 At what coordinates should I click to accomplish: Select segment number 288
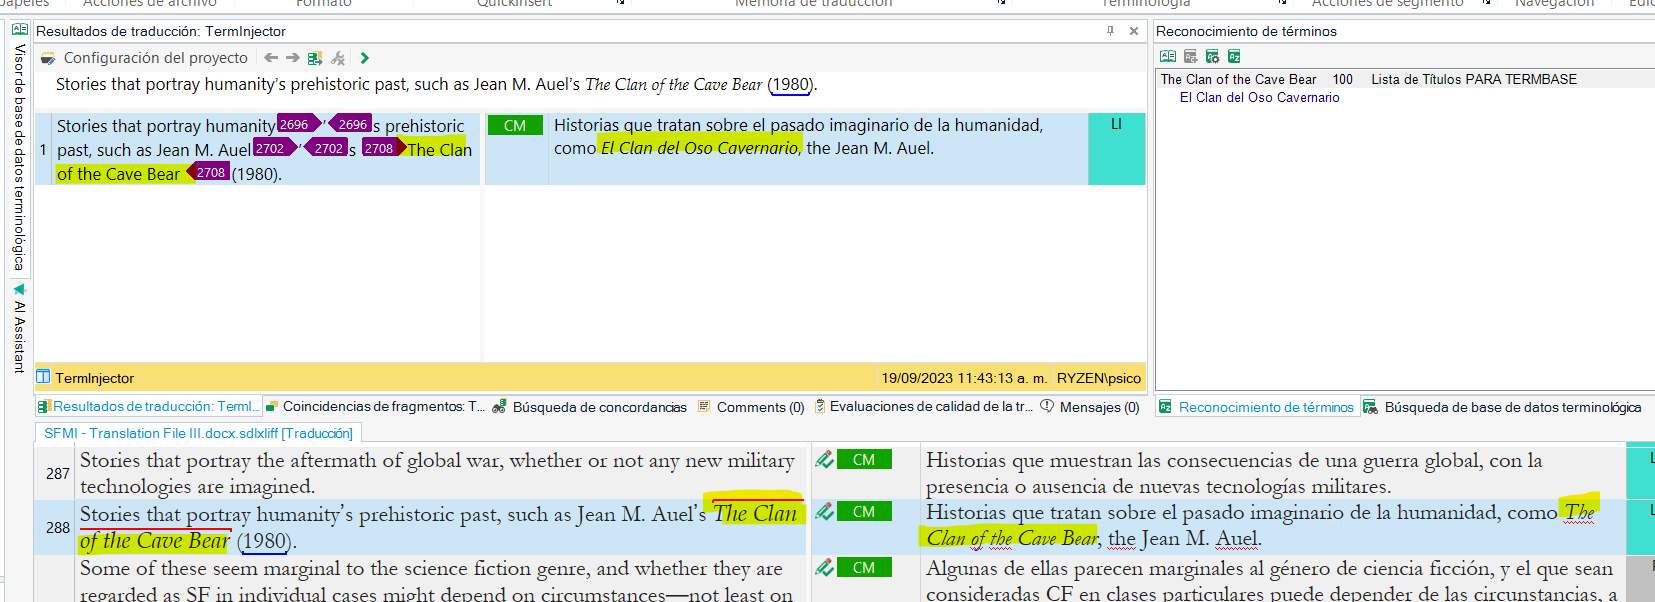click(x=58, y=527)
